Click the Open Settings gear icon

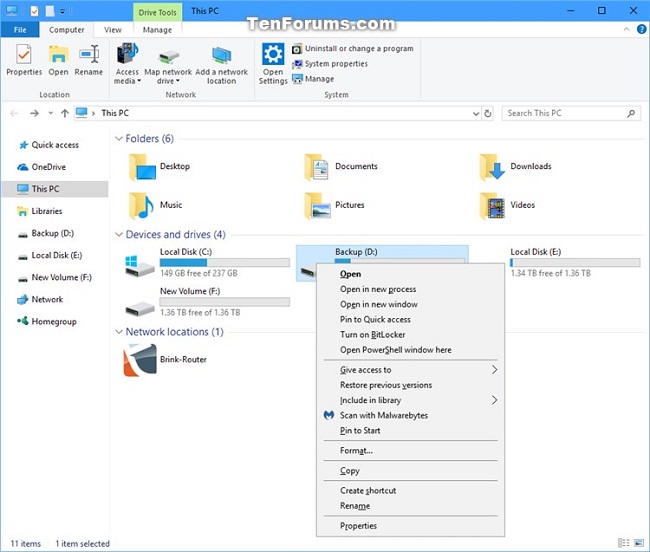273,54
